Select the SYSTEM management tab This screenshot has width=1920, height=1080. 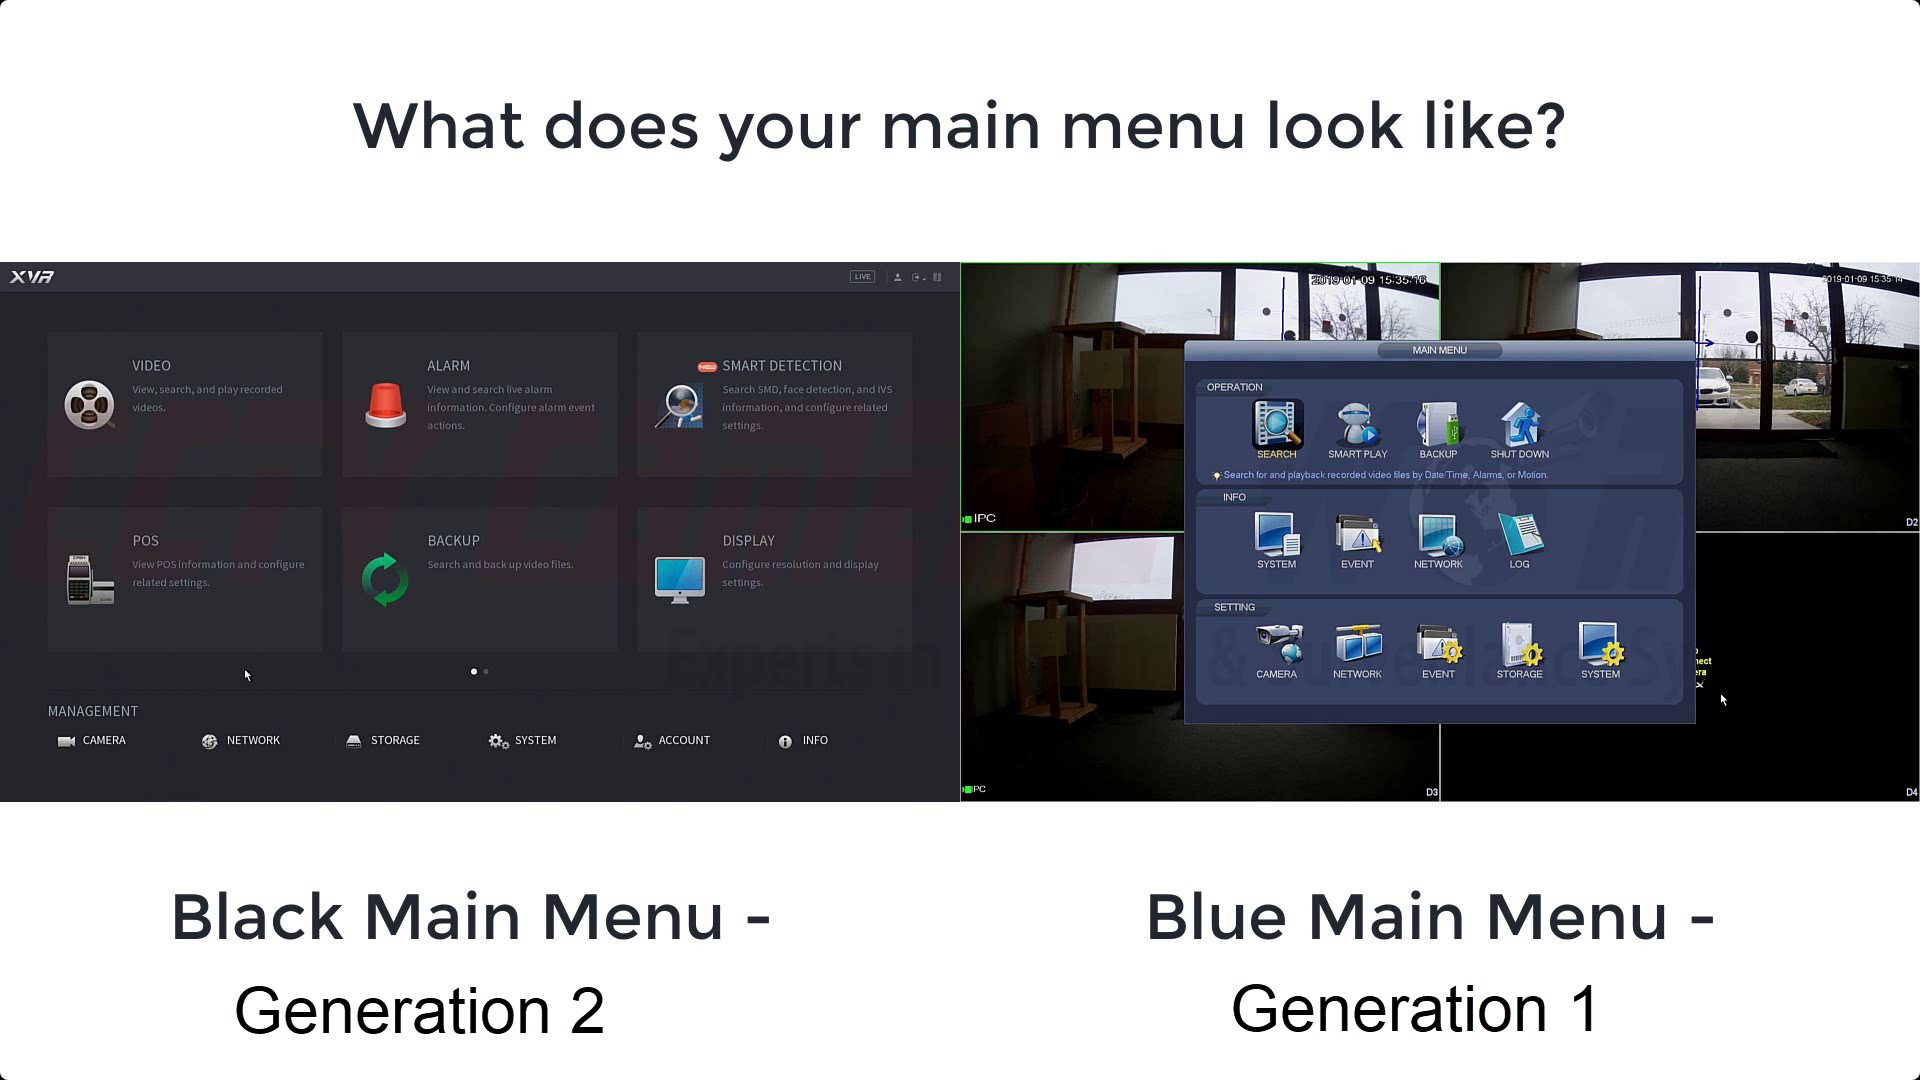pos(535,740)
